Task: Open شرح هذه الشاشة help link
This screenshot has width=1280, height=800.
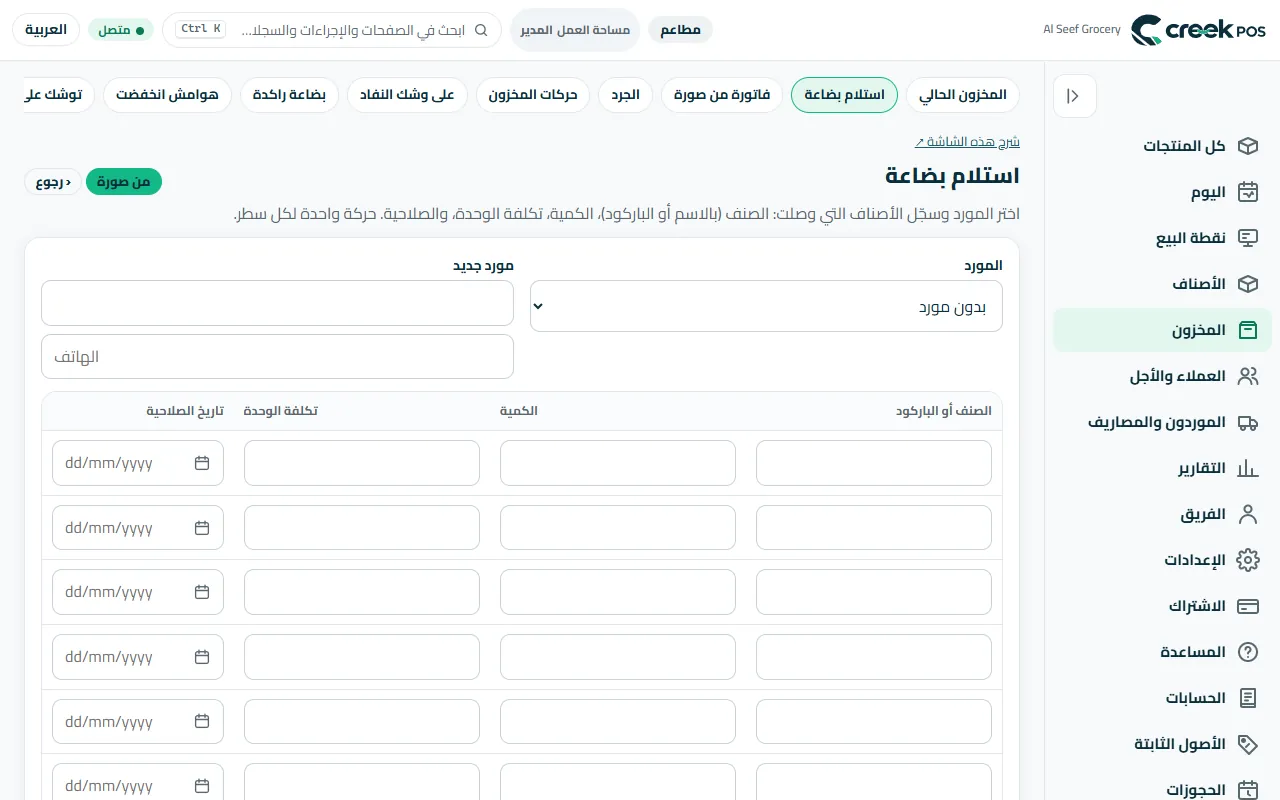Action: coord(967,142)
